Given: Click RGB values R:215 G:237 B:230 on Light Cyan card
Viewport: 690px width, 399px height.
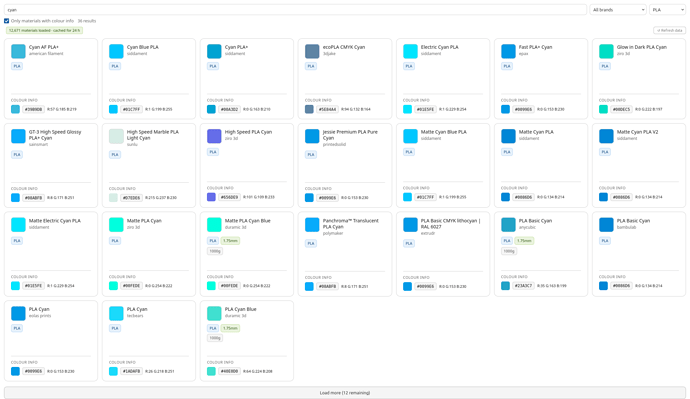Looking at the screenshot, I should pyautogui.click(x=161, y=198).
